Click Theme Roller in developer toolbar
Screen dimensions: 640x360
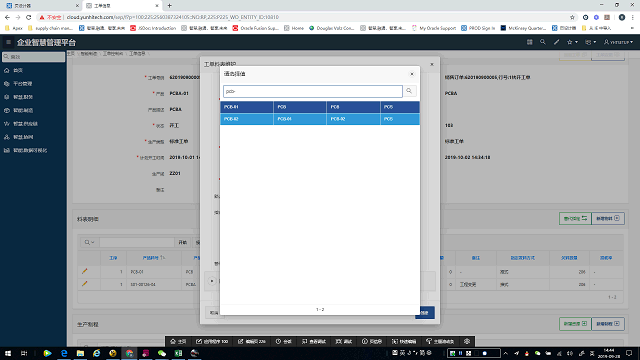click(x=440, y=341)
